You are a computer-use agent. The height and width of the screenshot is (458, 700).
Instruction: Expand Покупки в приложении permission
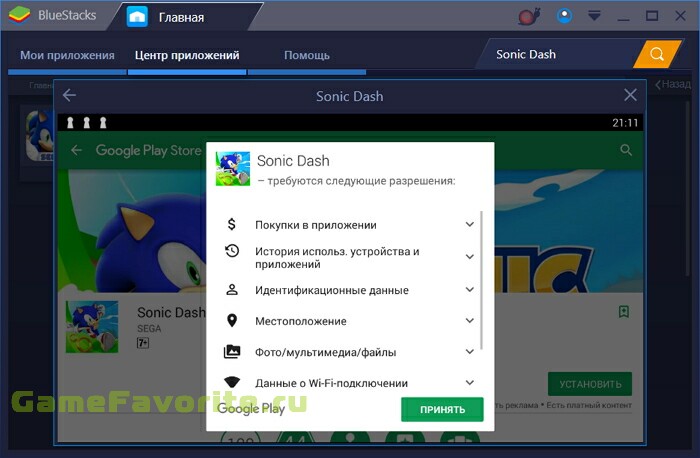pos(470,225)
